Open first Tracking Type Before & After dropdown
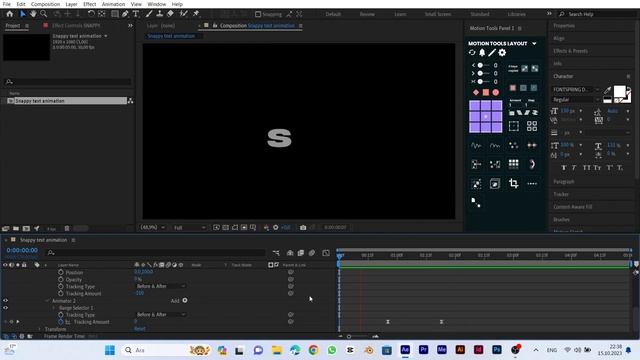 pos(160,286)
